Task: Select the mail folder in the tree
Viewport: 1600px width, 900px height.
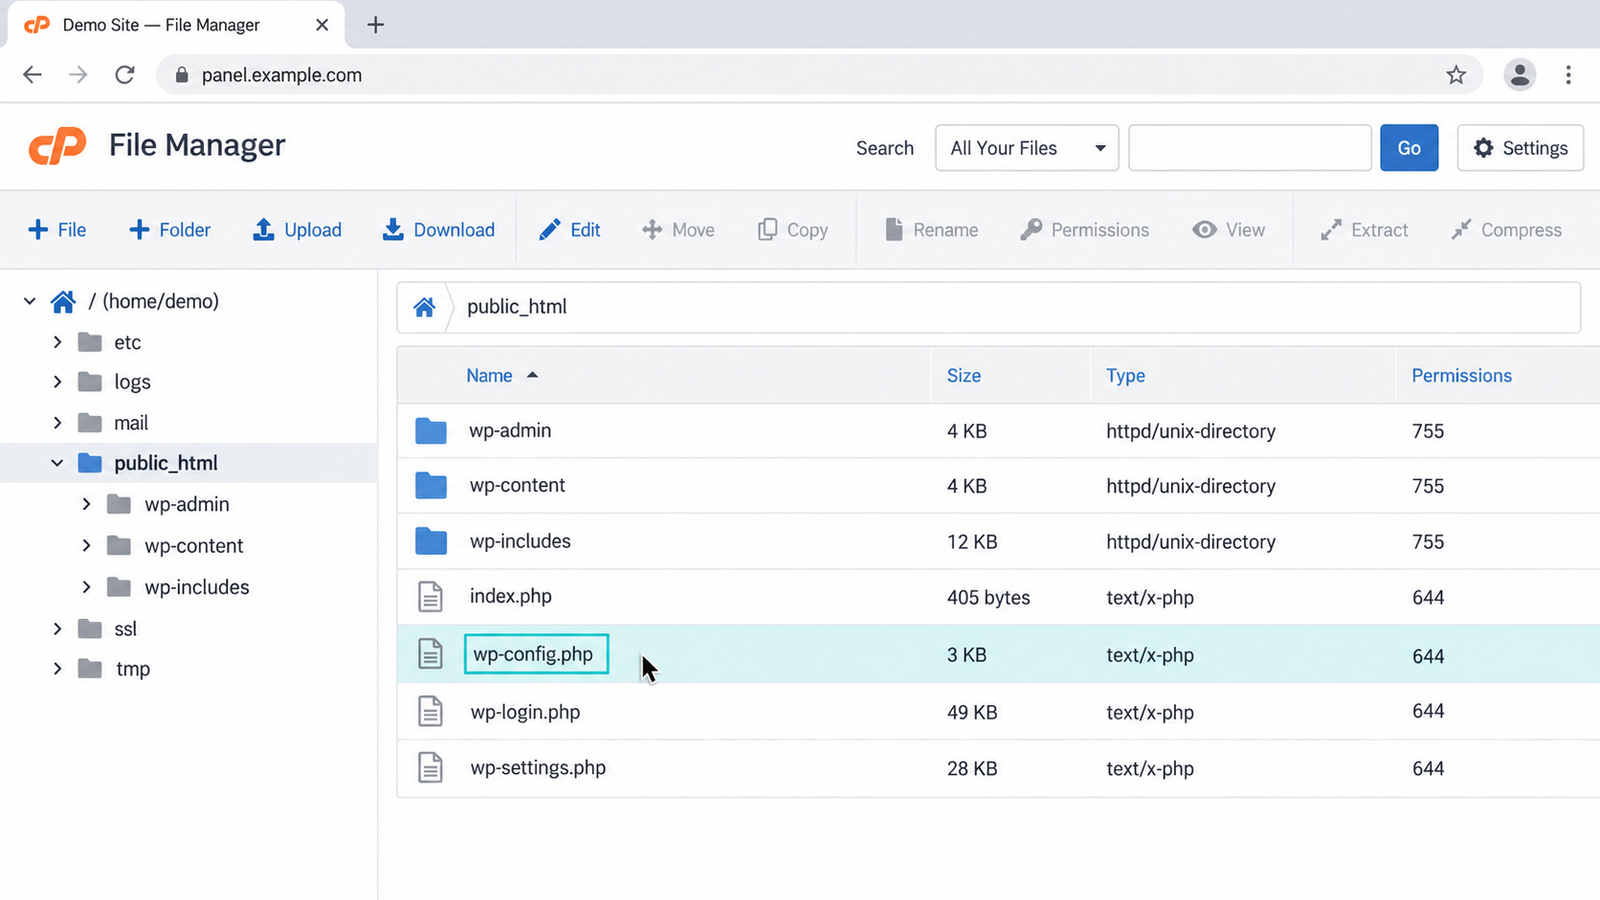Action: pyautogui.click(x=131, y=423)
